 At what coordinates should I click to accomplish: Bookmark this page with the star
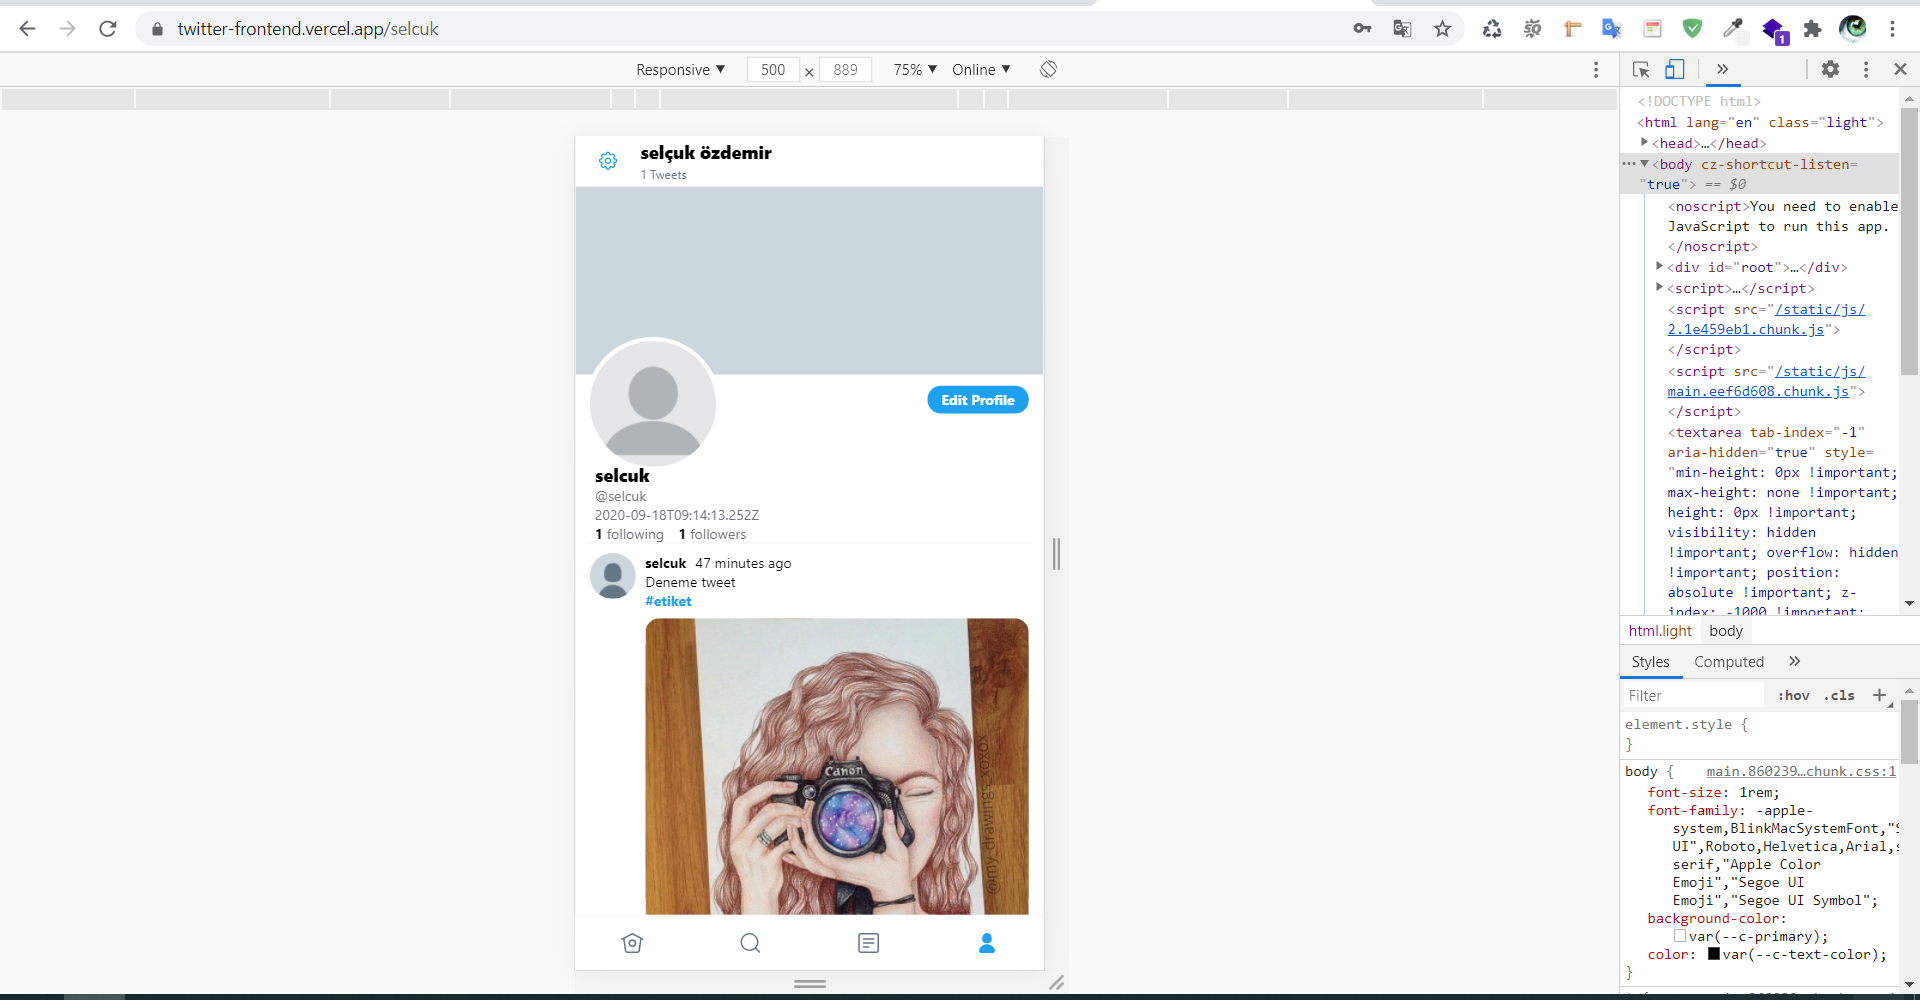pyautogui.click(x=1442, y=29)
